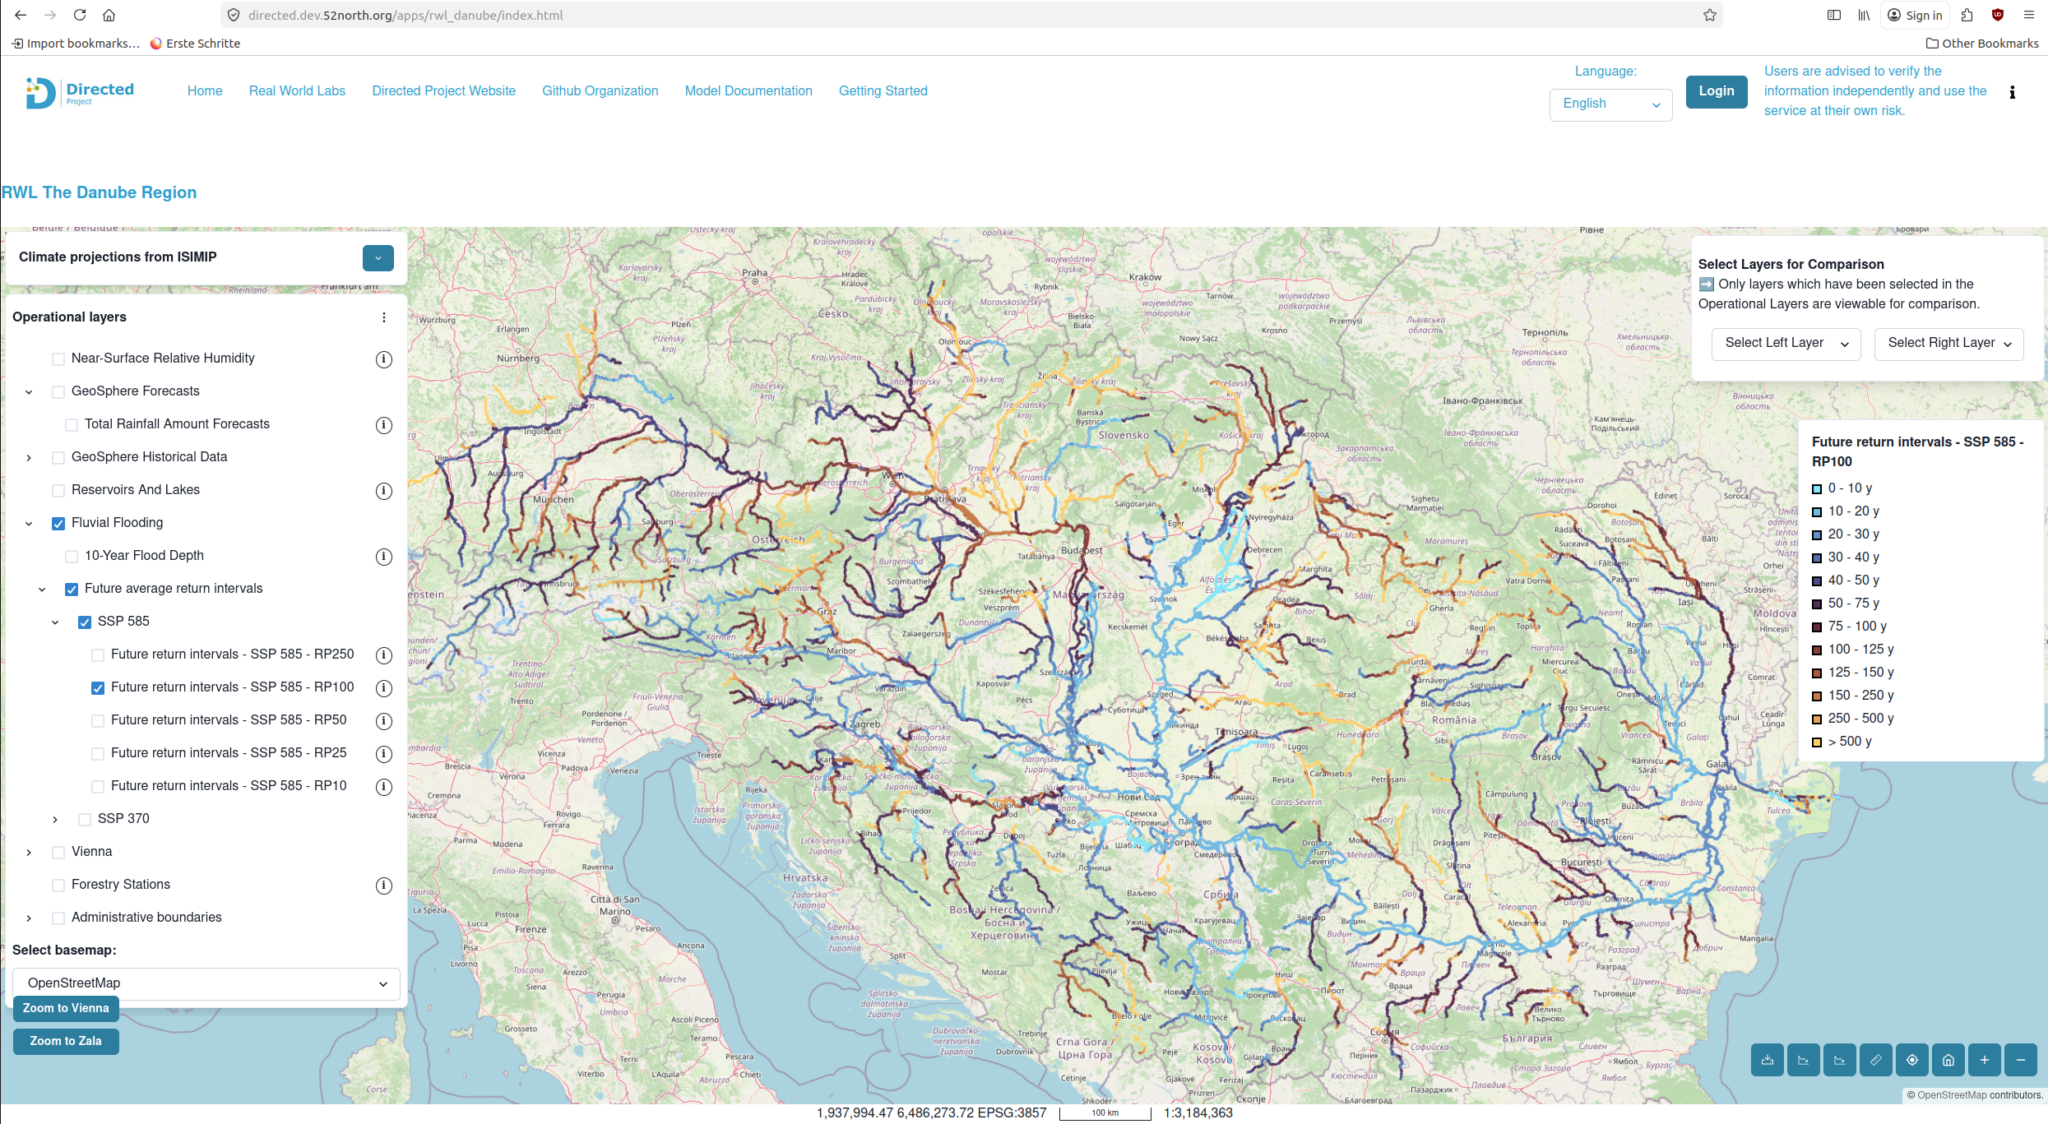The height and width of the screenshot is (1124, 2048).
Task: Click the Login button
Action: tap(1716, 91)
